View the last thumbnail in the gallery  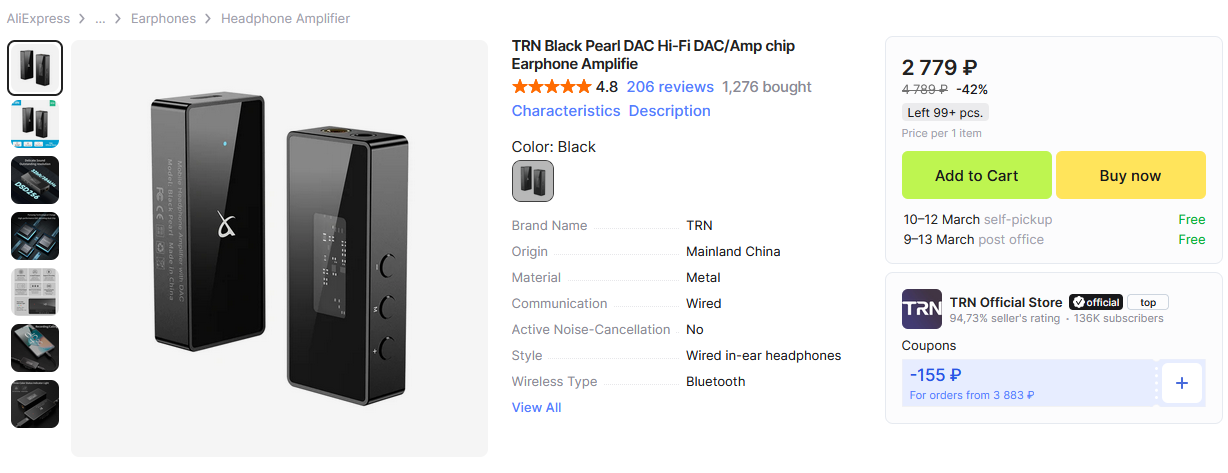35,404
